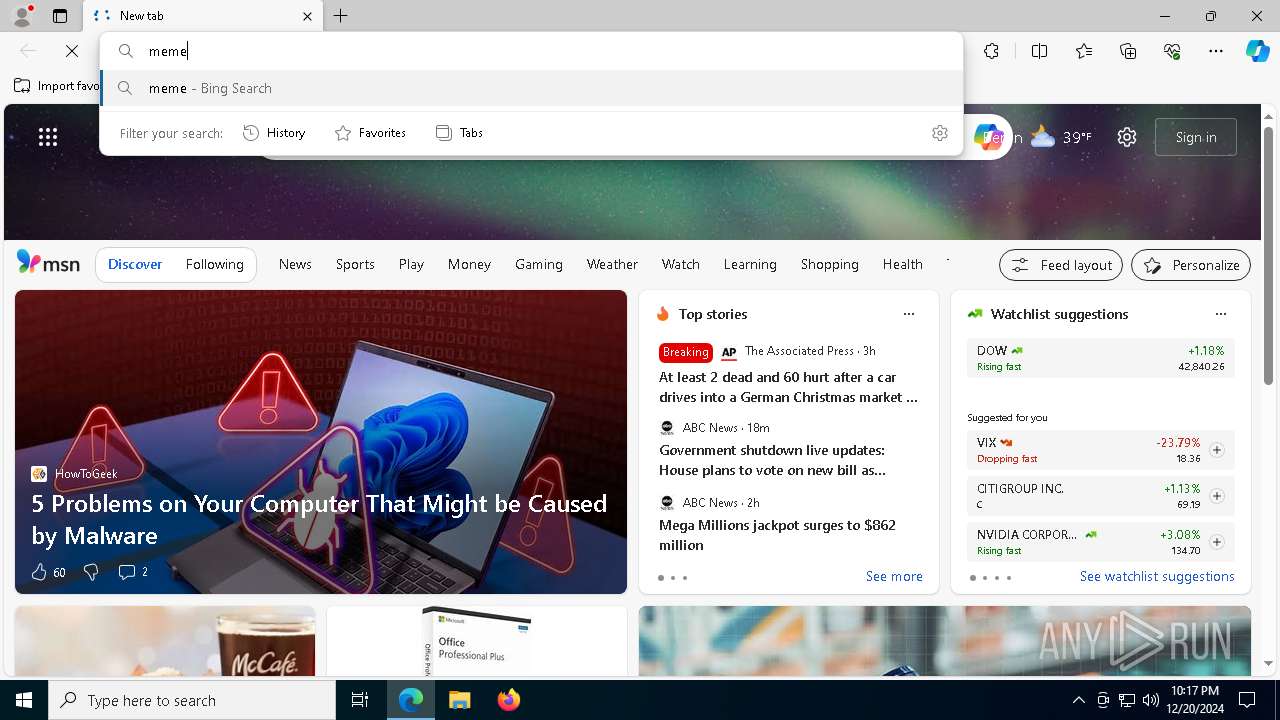Filter search by Tabs
This screenshot has width=1280, height=720.
[459, 133]
